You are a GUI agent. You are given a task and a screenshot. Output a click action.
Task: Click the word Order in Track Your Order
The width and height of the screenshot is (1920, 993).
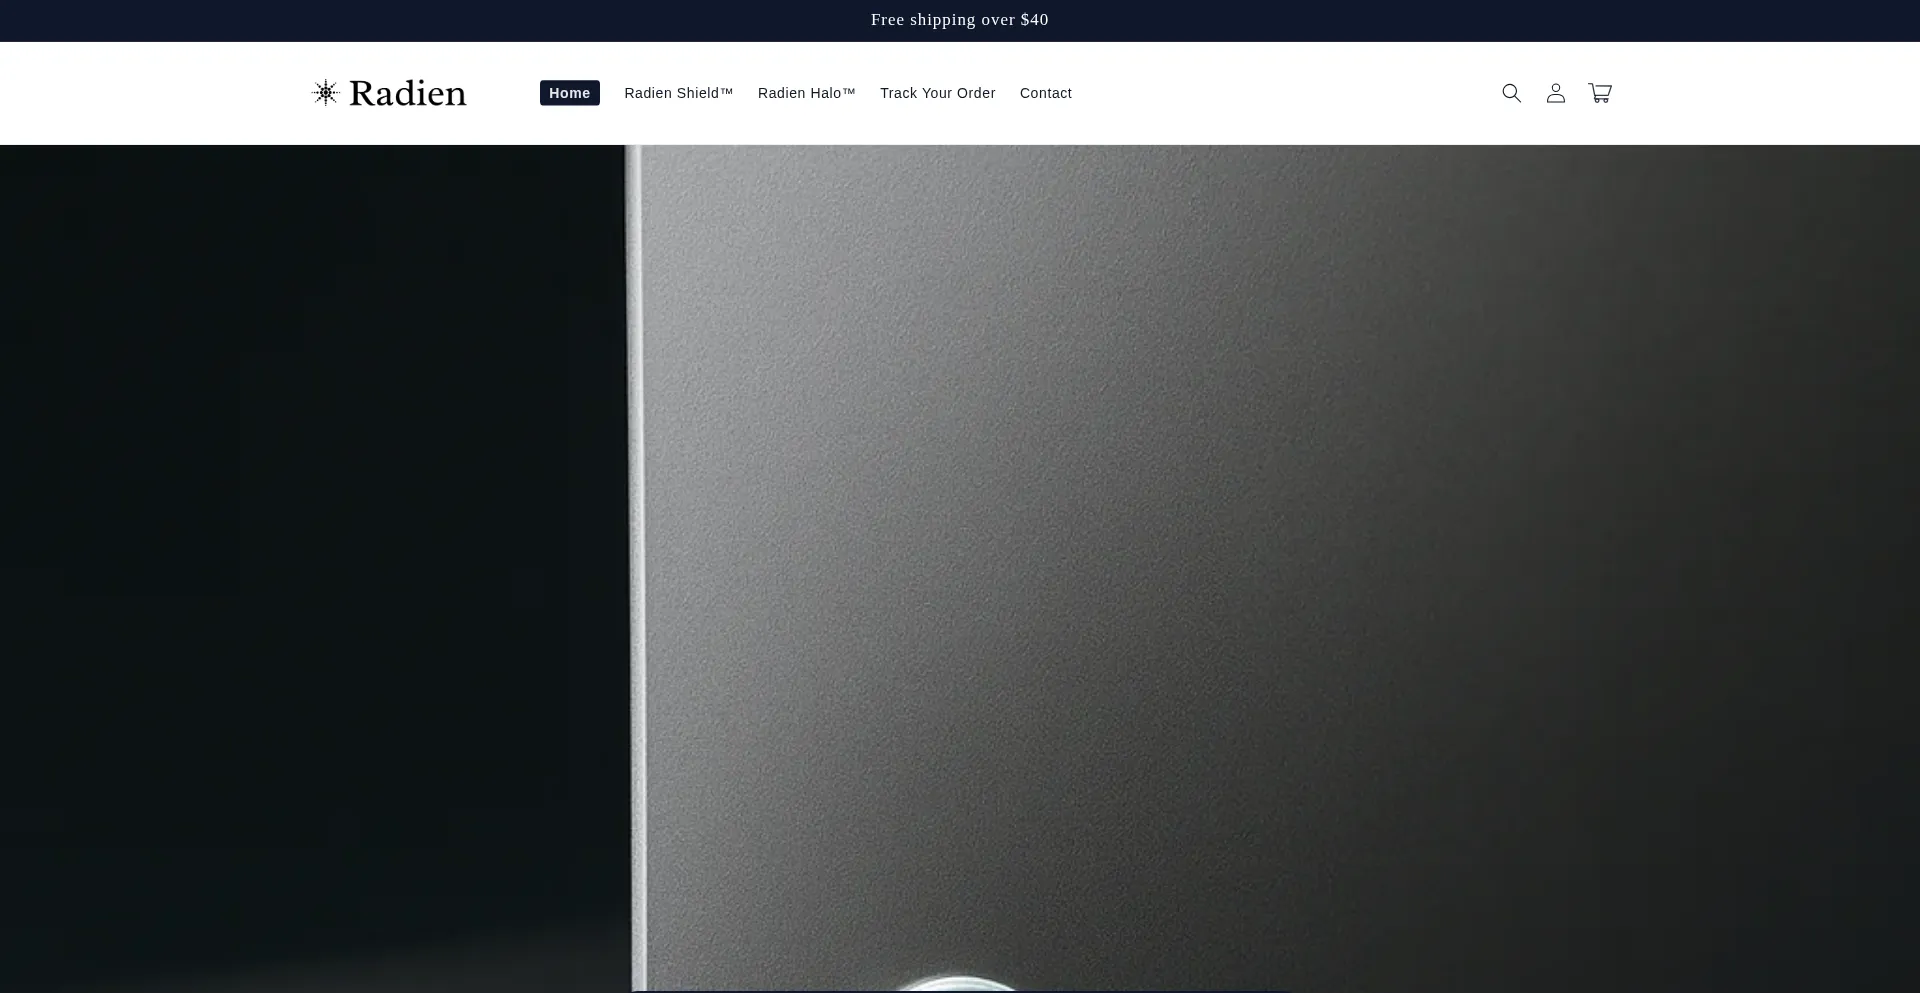pyautogui.click(x=974, y=93)
